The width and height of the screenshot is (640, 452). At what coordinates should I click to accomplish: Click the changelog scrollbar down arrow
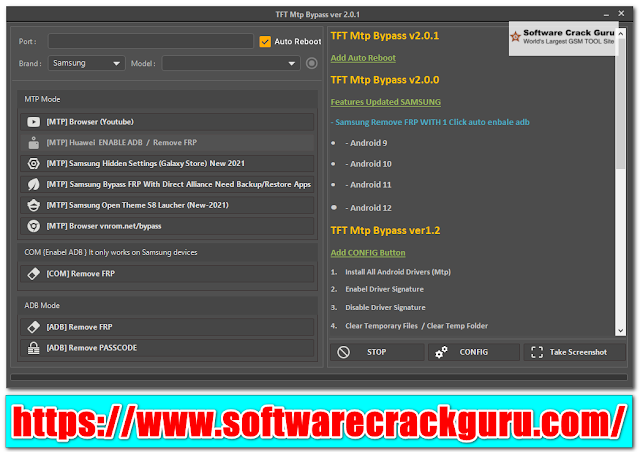tap(620, 331)
